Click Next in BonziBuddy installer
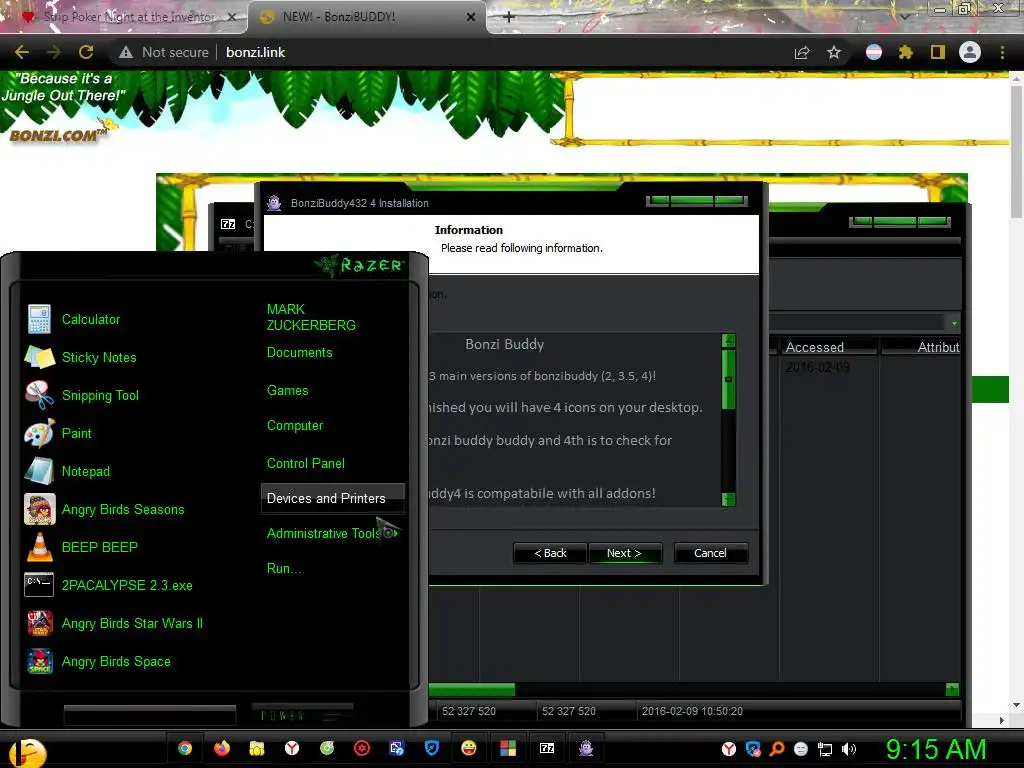 [624, 553]
